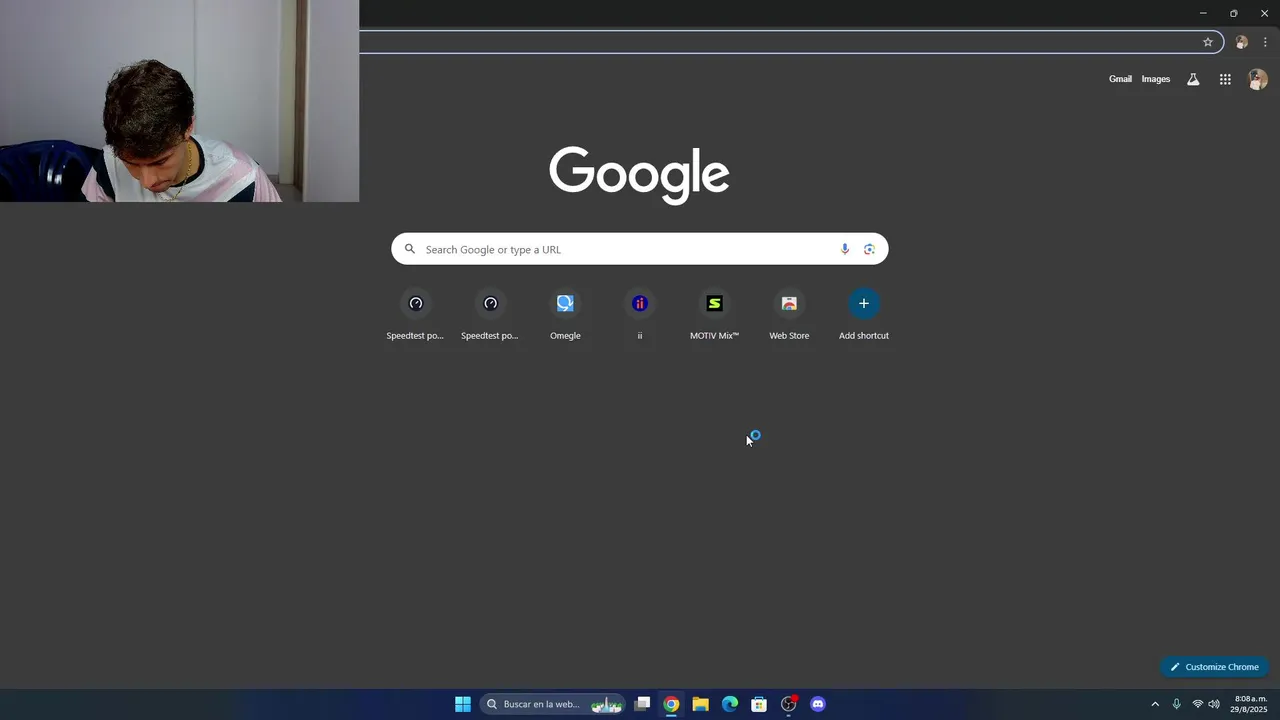Click the magnifier icon in Google search box
The height and width of the screenshot is (720, 1280).
point(409,249)
